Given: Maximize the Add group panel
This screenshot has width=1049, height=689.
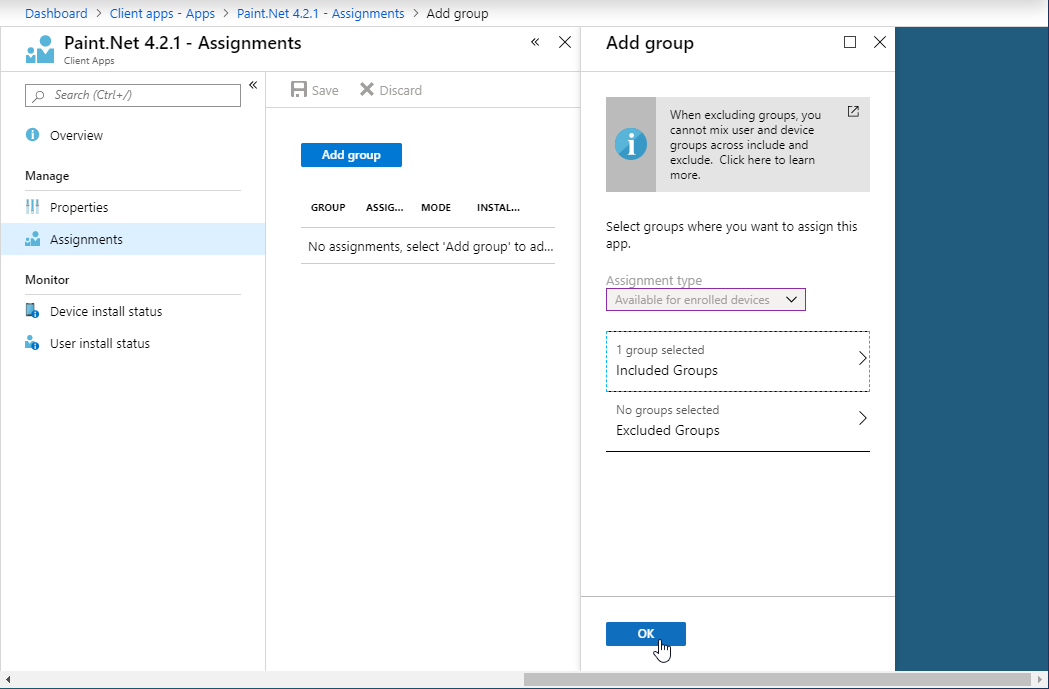Looking at the screenshot, I should point(850,42).
